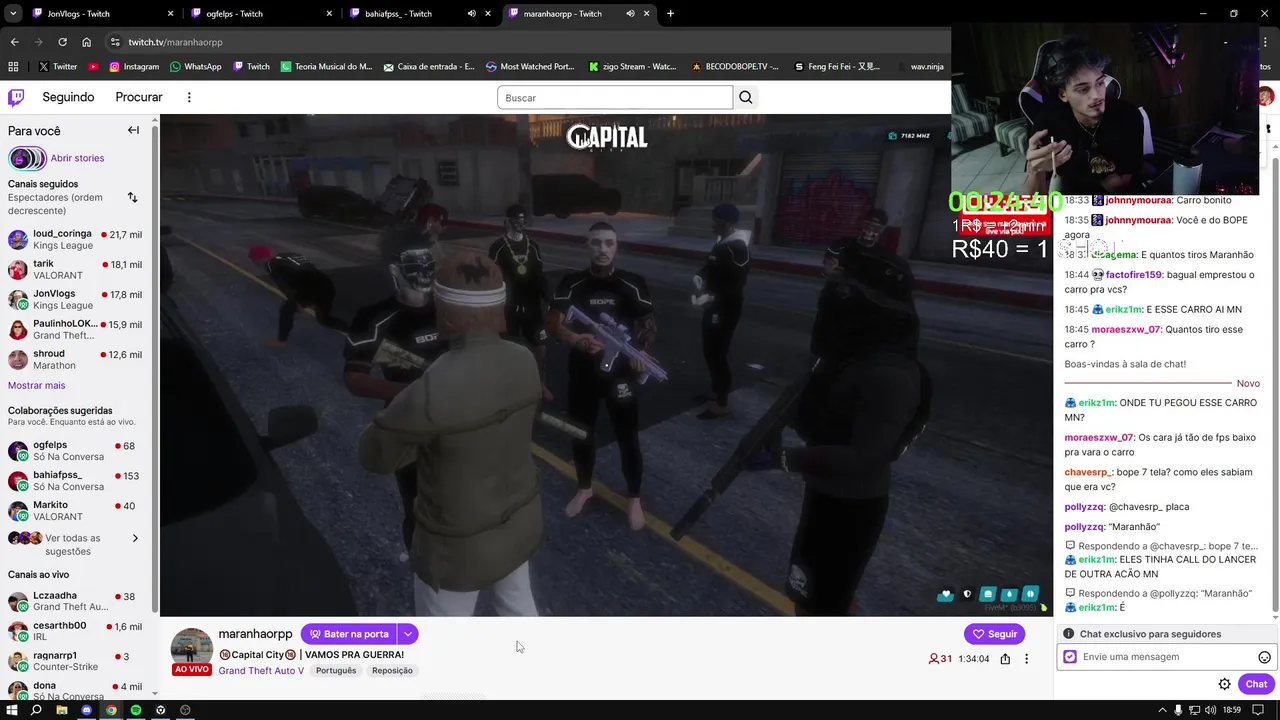Follow the channel with Seguir

tap(994, 634)
